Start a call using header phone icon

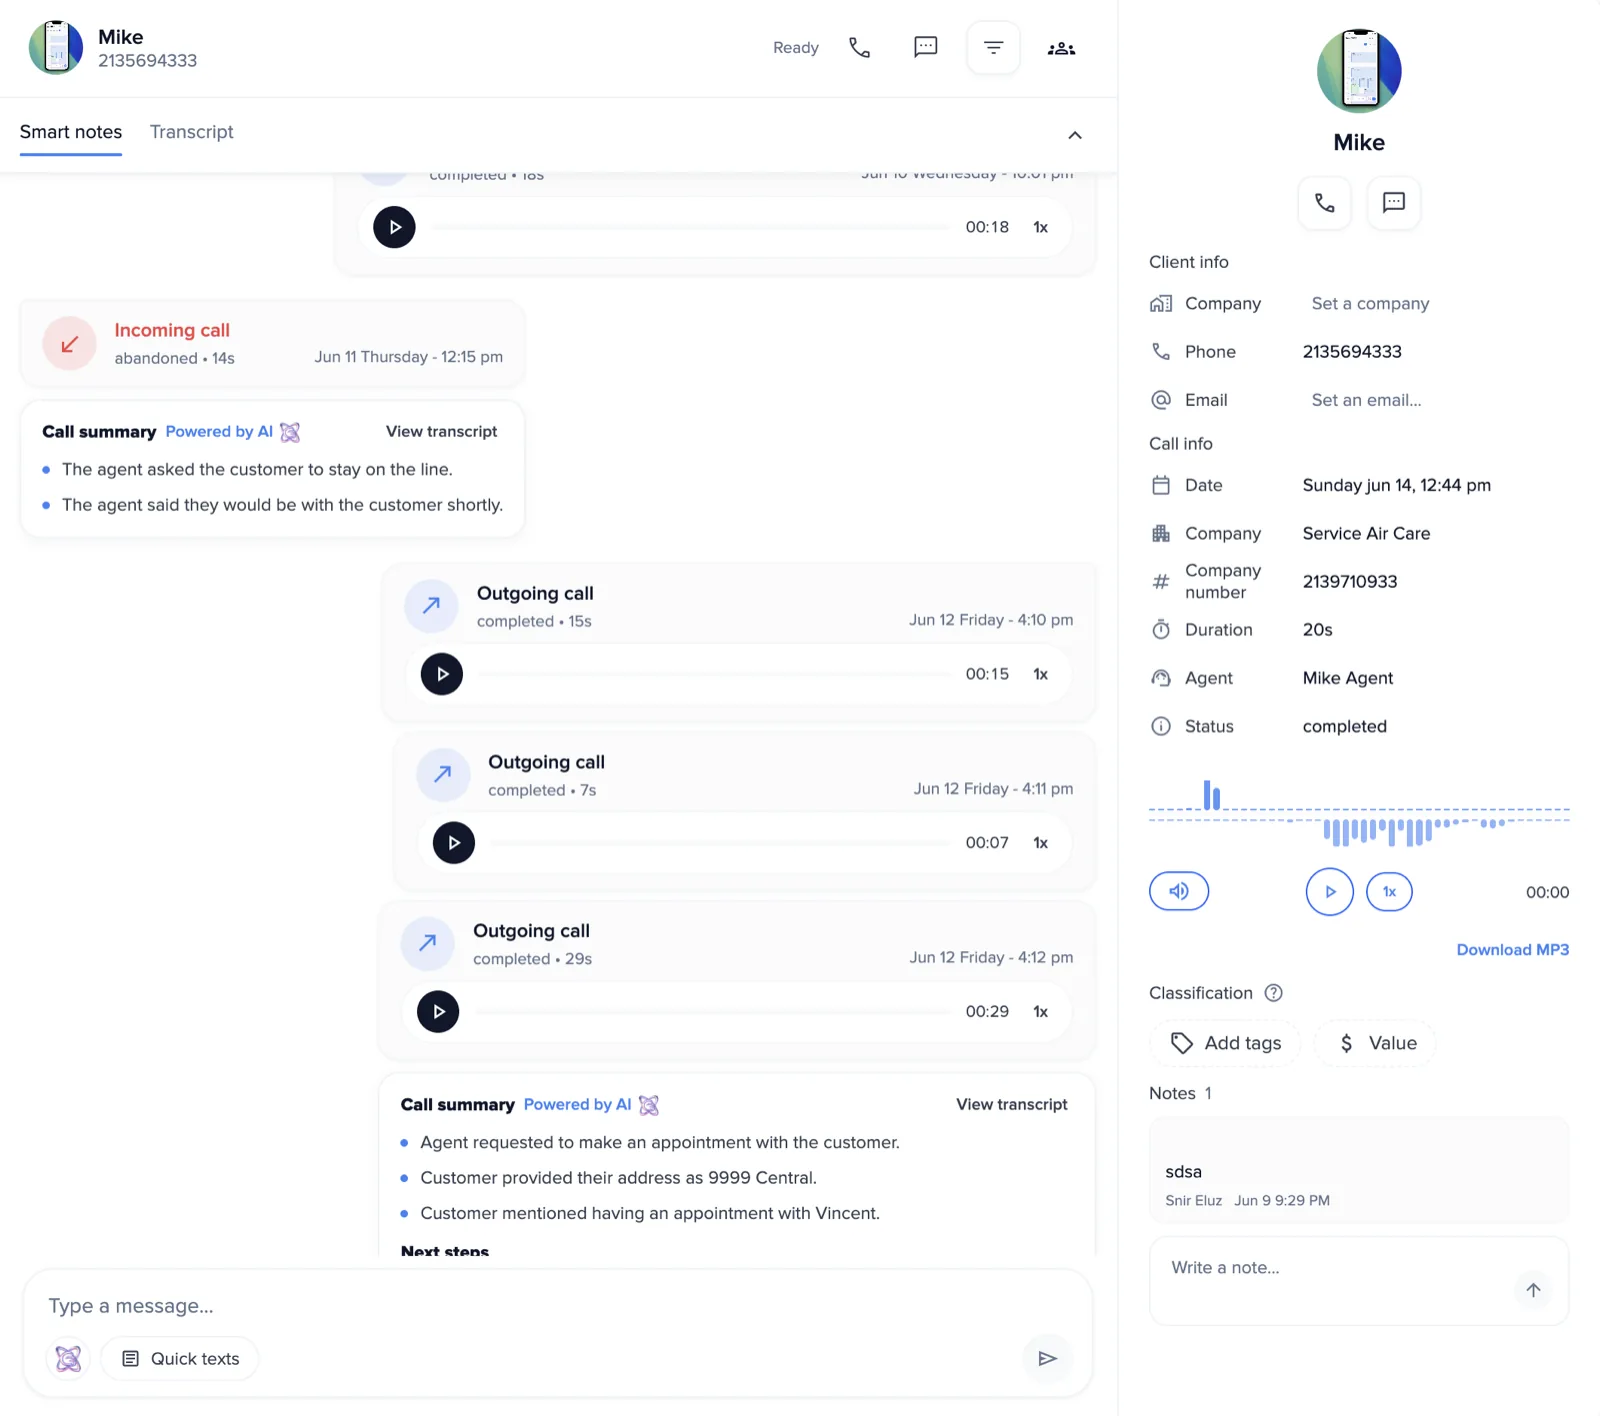859,48
